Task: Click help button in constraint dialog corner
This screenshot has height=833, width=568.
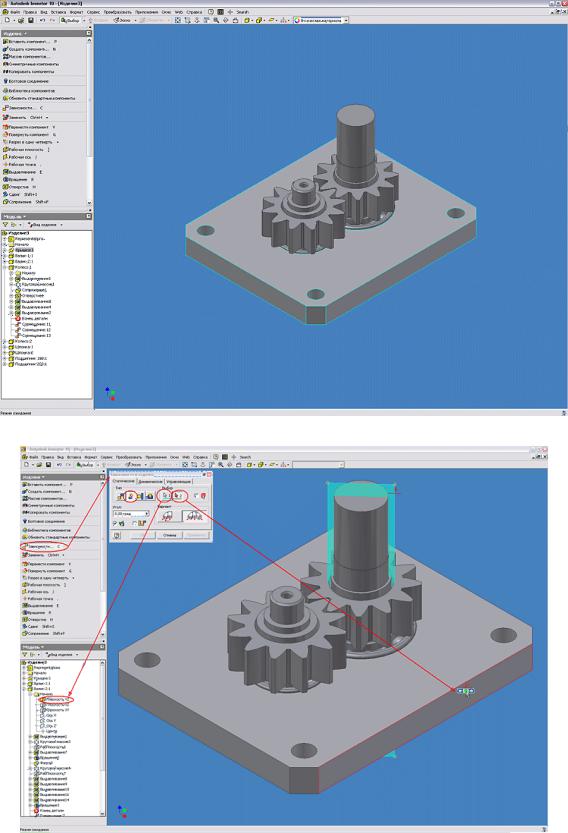Action: coord(117,536)
